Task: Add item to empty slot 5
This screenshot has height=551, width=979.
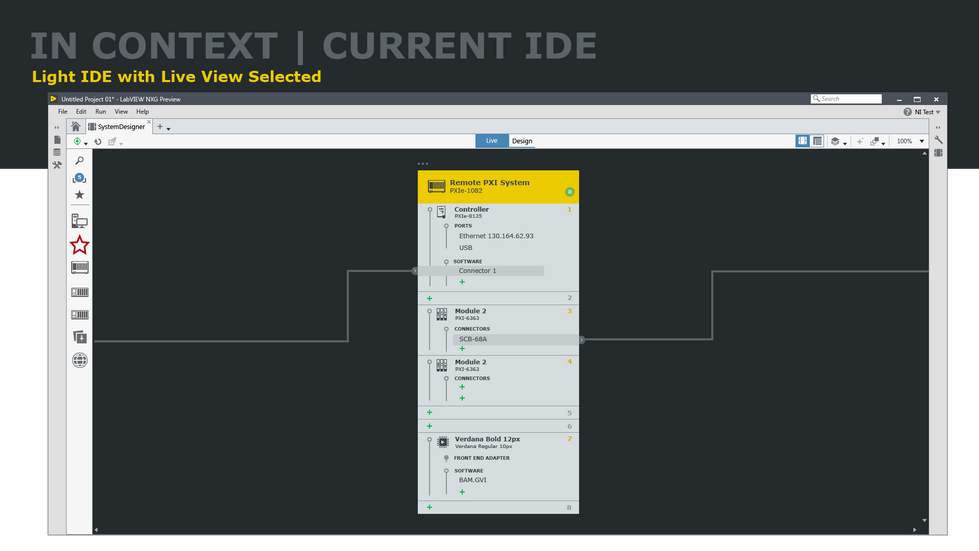Action: point(430,412)
